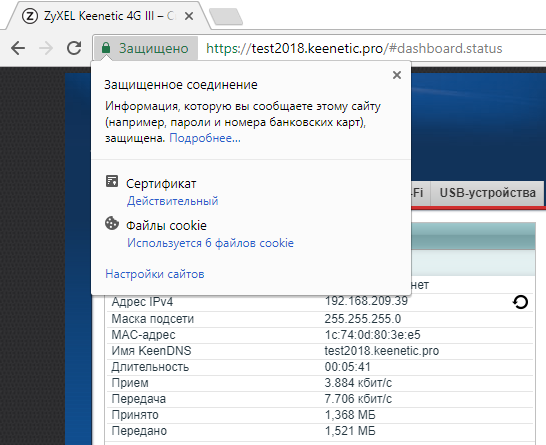Click the Передано label
The width and height of the screenshot is (546, 445).
point(139,431)
